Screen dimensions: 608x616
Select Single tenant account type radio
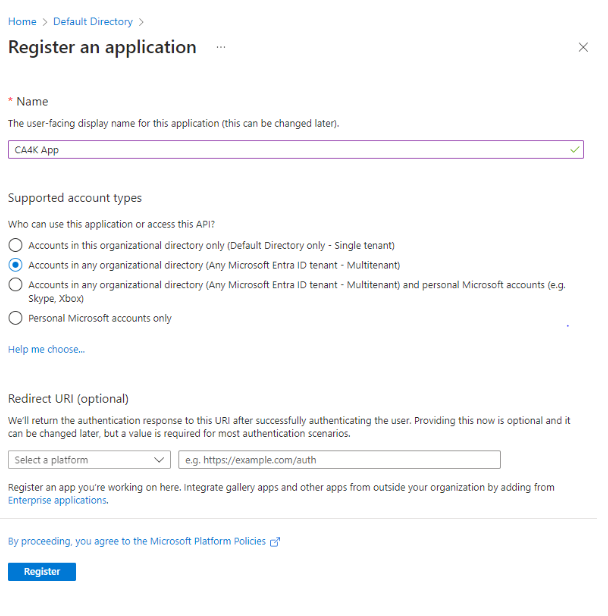[x=15, y=245]
